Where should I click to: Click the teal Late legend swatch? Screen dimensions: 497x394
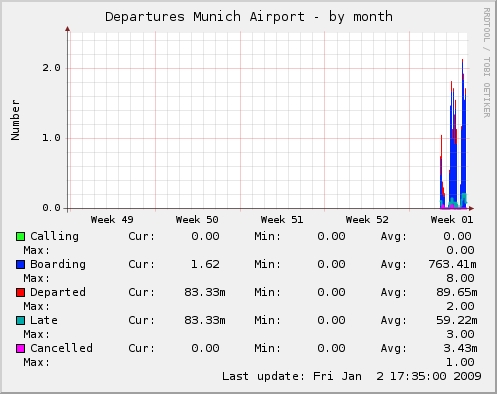[x=20, y=320]
